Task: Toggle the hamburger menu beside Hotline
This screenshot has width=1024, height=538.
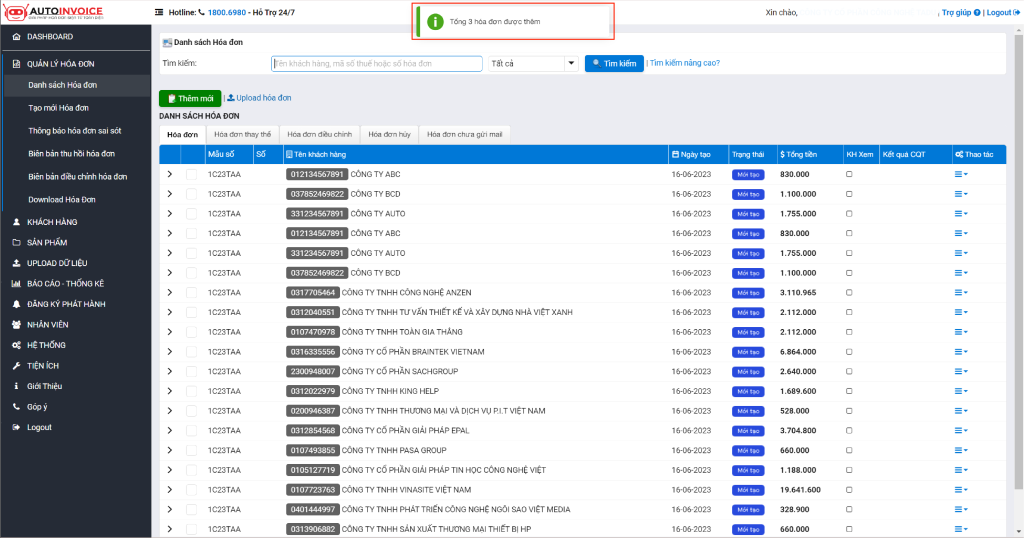Action: pyautogui.click(x=159, y=12)
